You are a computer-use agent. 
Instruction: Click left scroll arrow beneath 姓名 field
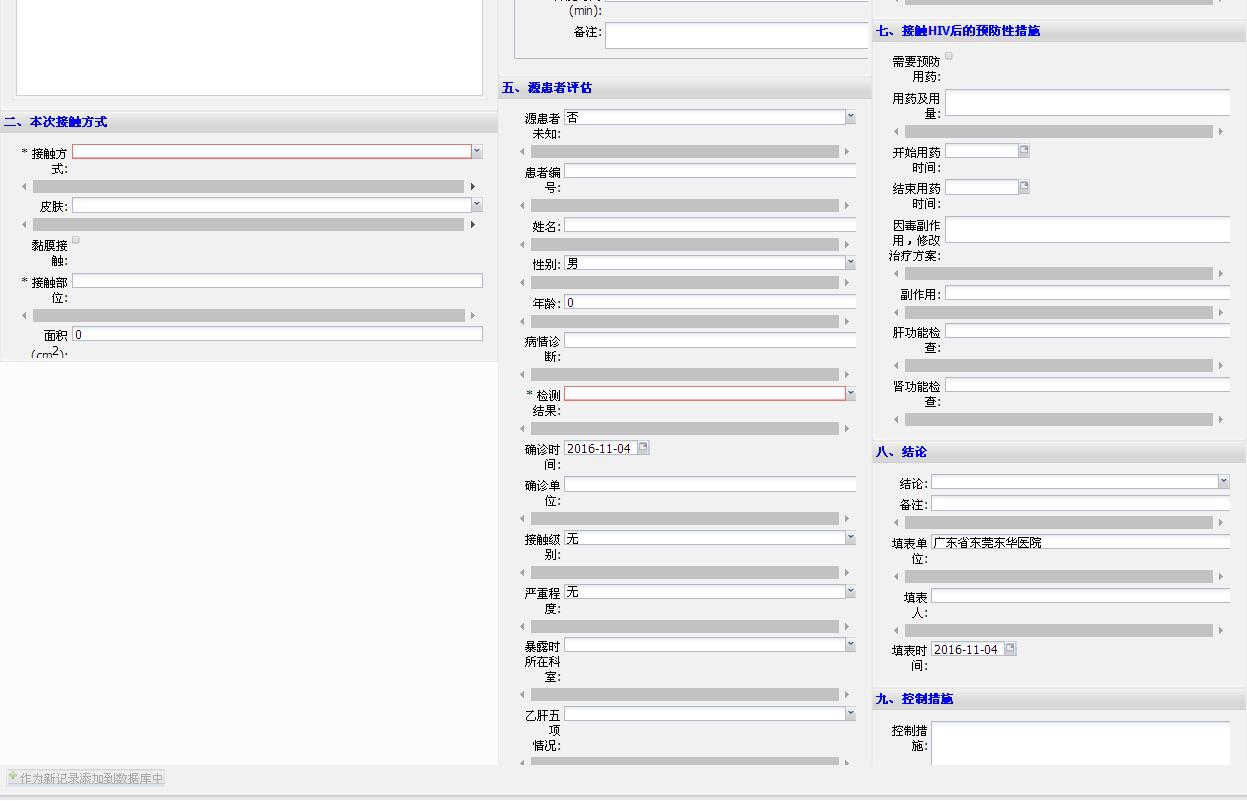pos(523,244)
